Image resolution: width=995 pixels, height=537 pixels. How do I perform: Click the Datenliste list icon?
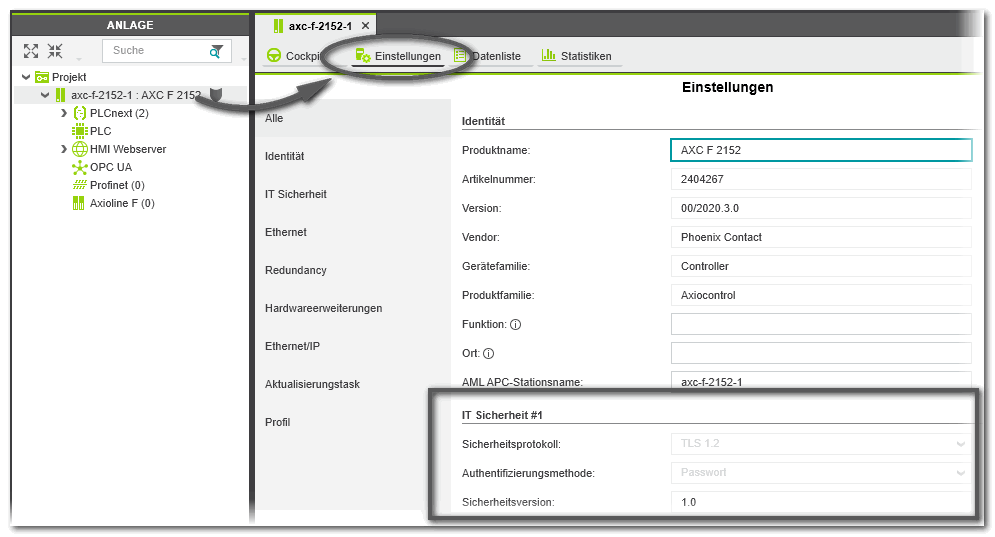(460, 56)
